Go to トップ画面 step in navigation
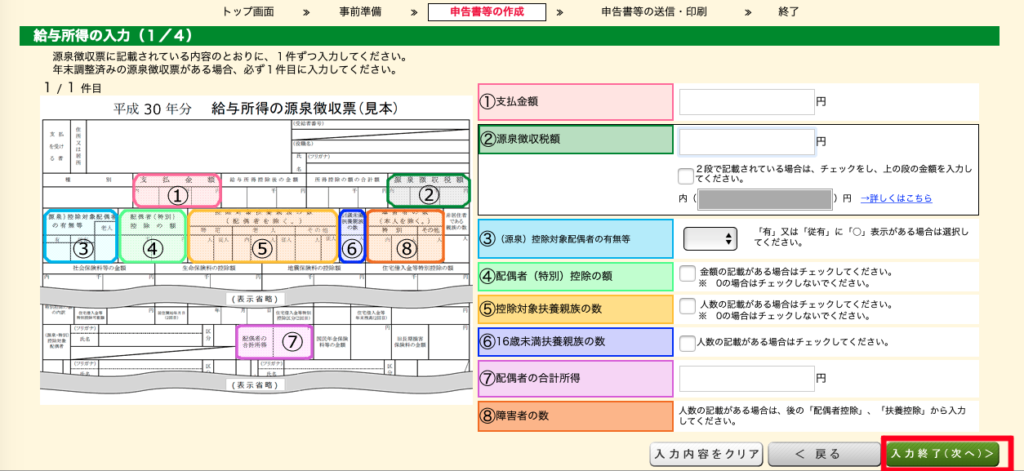 click(247, 12)
